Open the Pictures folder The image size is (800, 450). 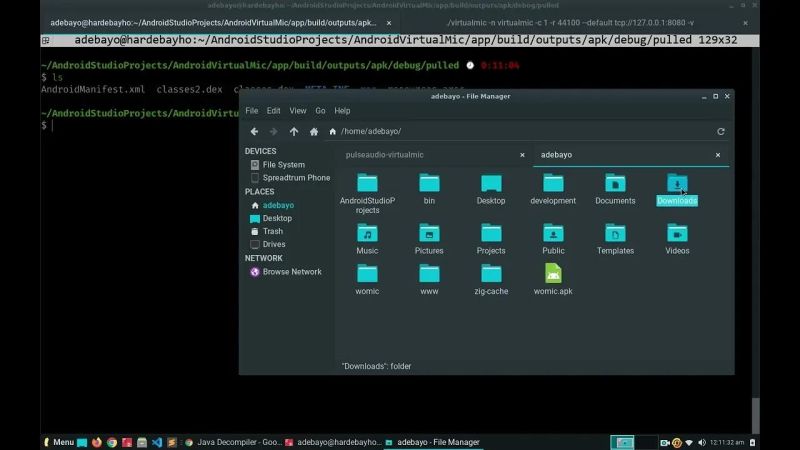pos(429,239)
